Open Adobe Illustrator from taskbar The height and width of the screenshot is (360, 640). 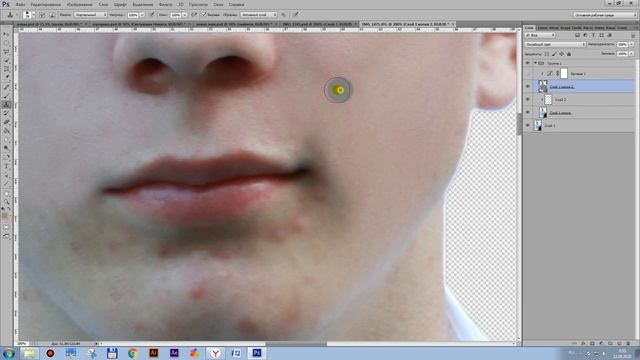pos(153,353)
